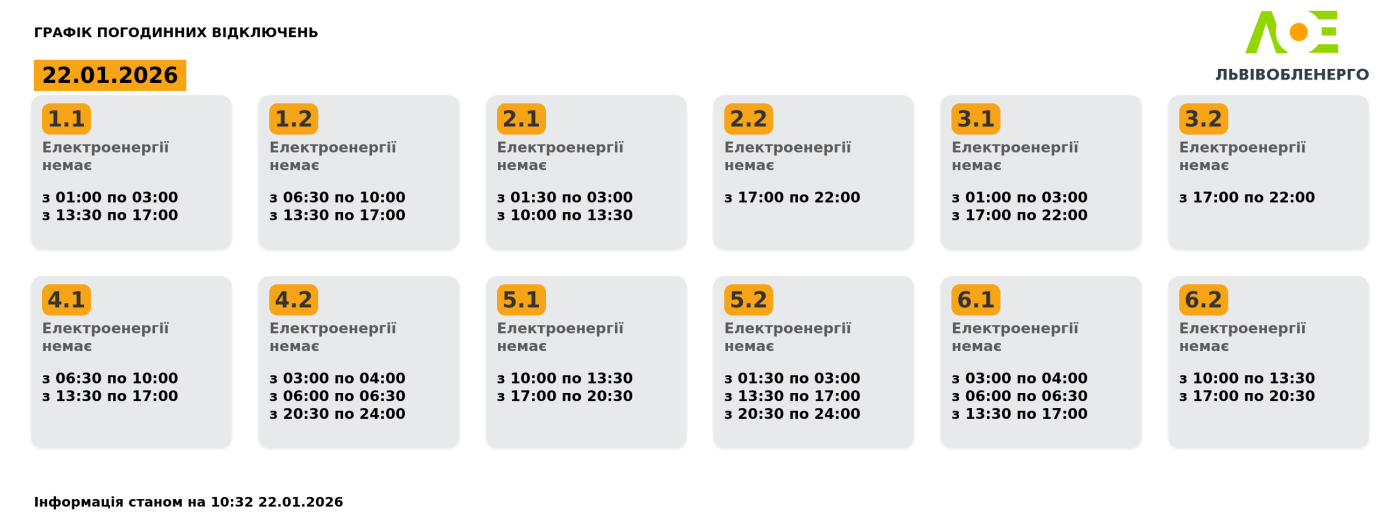
Task: Select the orange 6.2 group badge
Action: pos(1203,300)
